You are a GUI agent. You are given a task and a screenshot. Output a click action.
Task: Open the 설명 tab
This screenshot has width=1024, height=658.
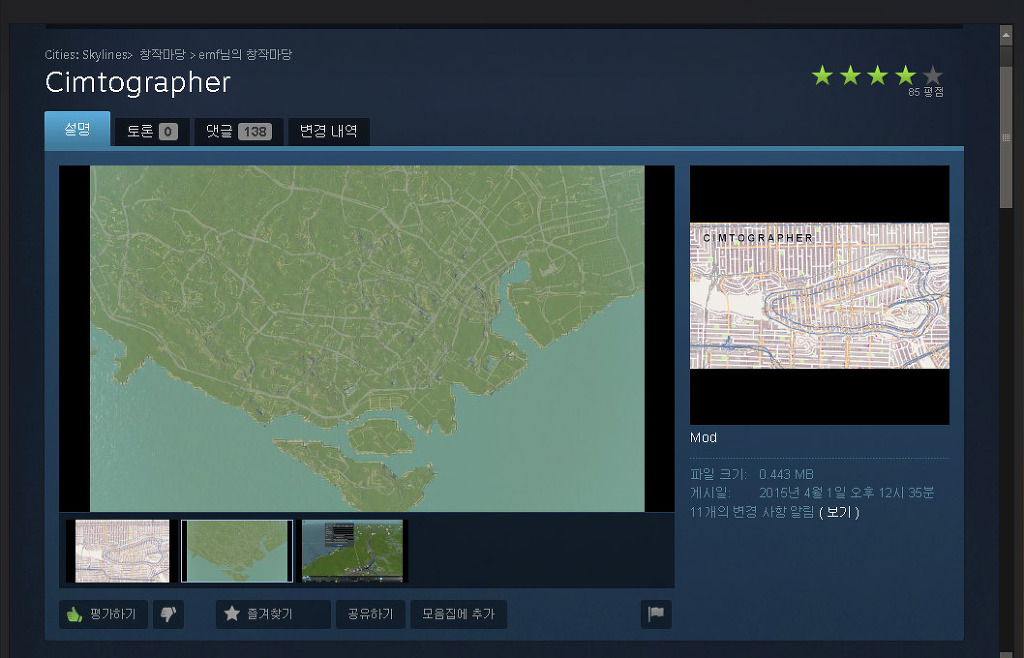[x=77, y=130]
